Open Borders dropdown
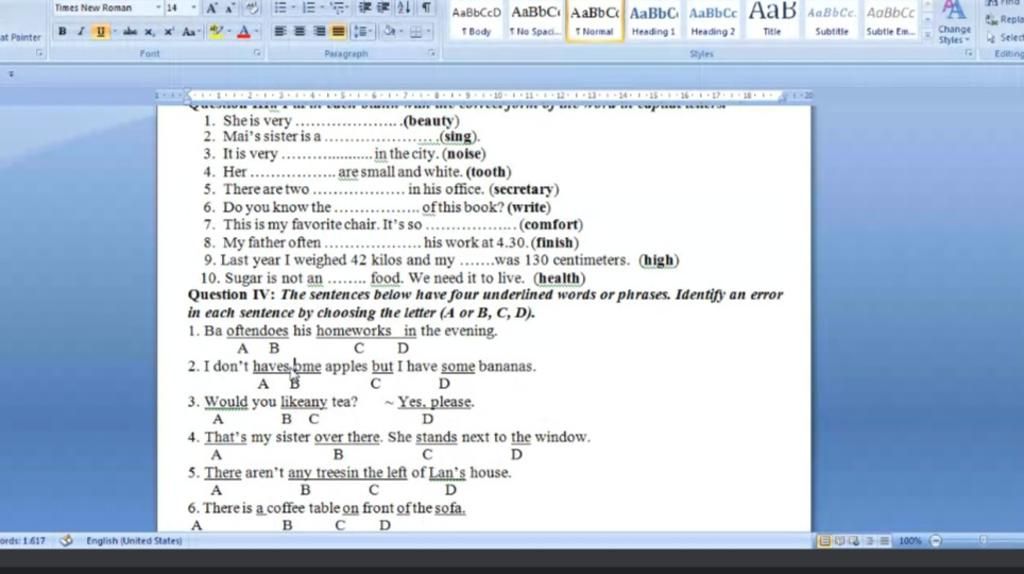 [428, 31]
